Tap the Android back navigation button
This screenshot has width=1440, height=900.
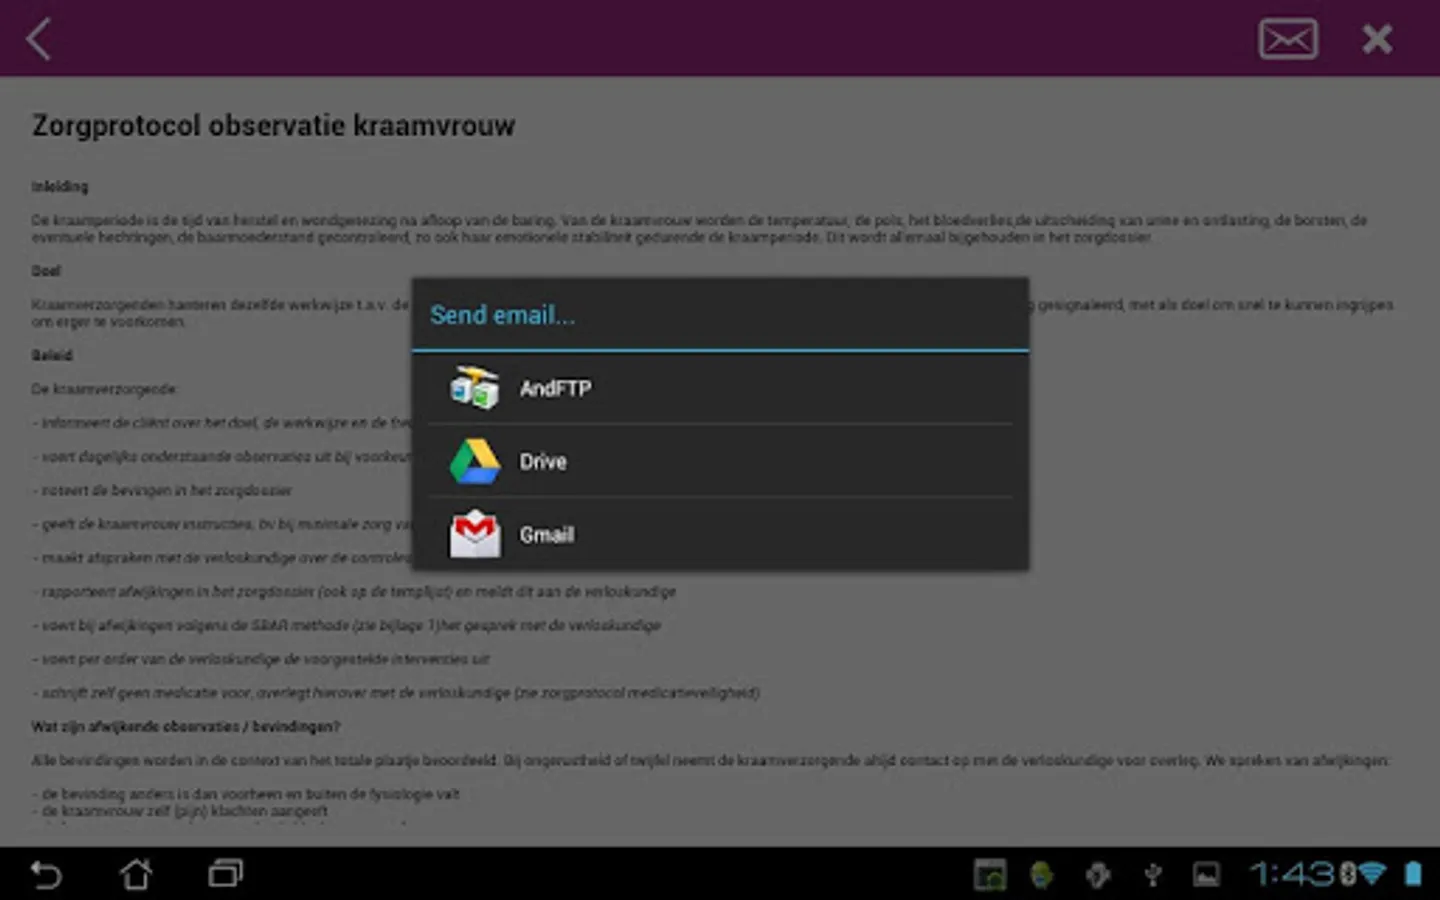tap(45, 874)
